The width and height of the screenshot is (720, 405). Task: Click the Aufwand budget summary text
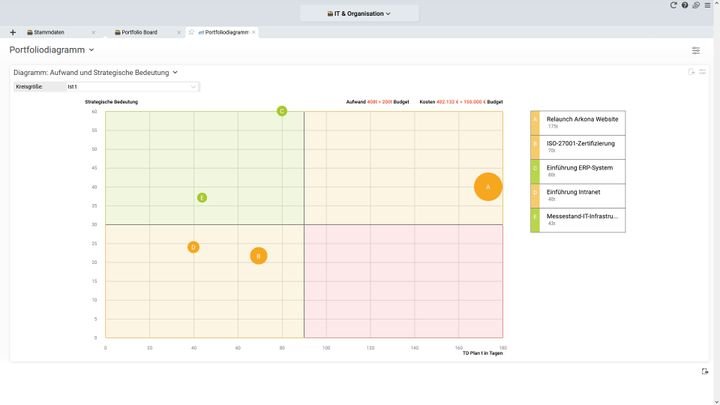[x=377, y=102]
